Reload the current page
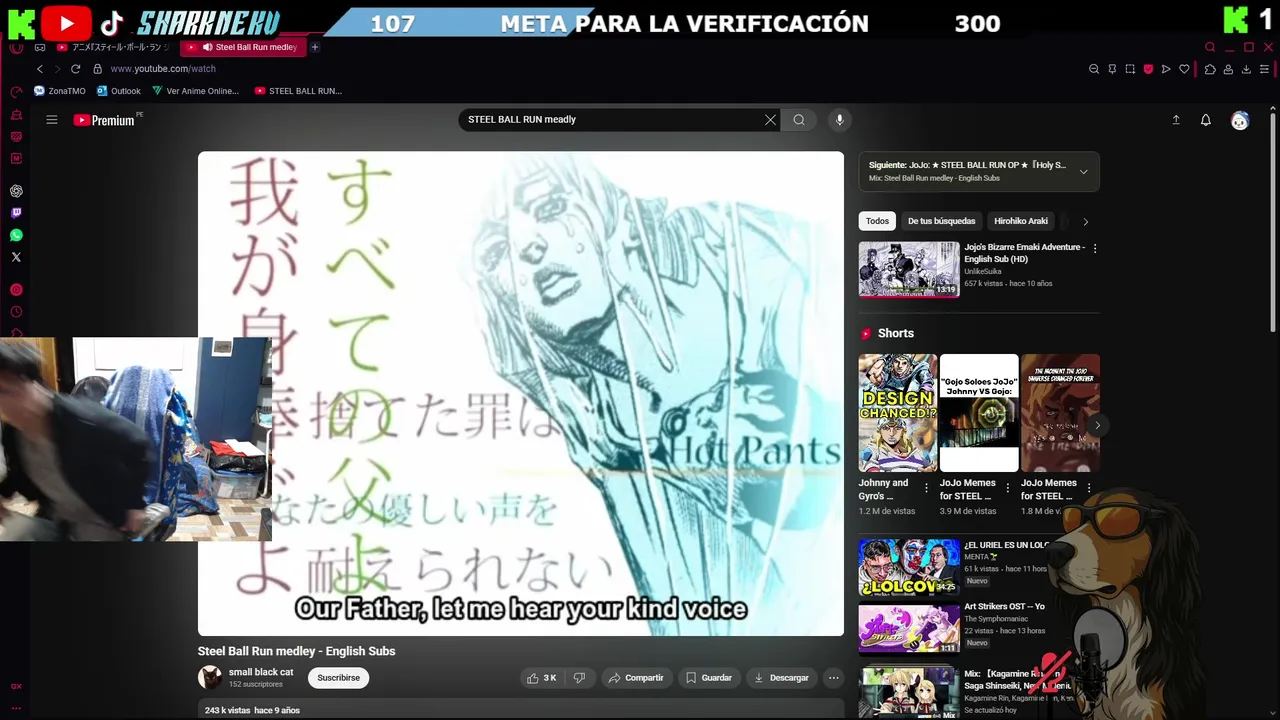1280x720 pixels. point(75,69)
